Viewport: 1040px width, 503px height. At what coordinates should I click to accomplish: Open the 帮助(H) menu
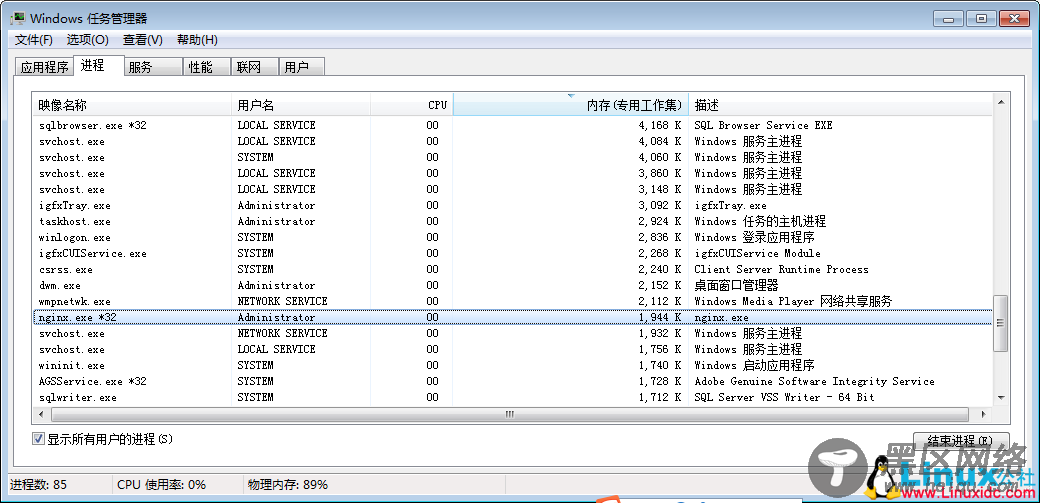click(197, 40)
